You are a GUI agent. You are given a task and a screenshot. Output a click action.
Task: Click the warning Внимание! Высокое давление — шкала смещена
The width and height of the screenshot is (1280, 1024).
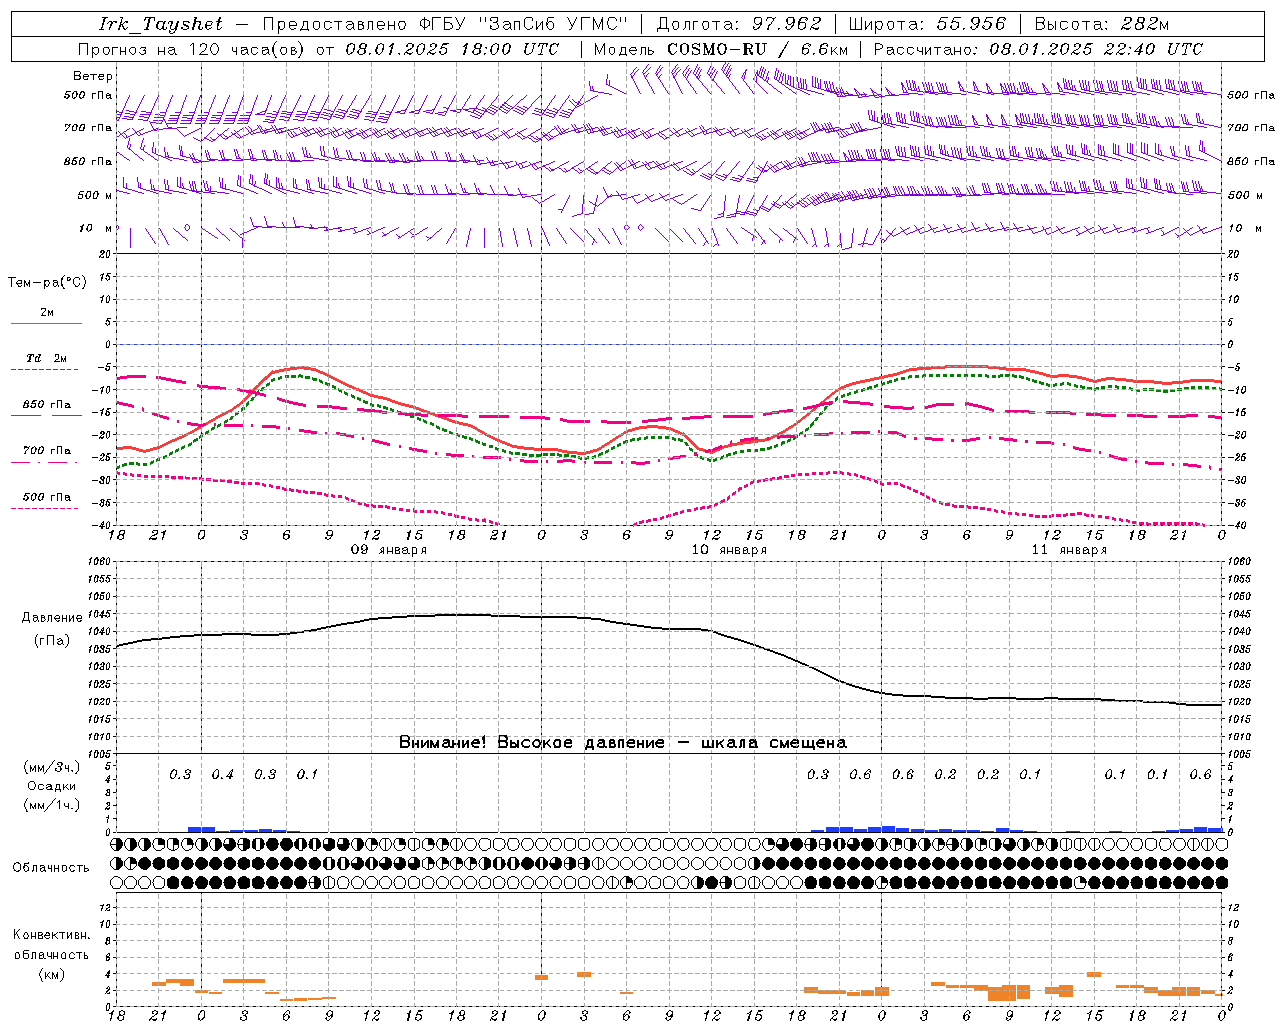(x=623, y=743)
